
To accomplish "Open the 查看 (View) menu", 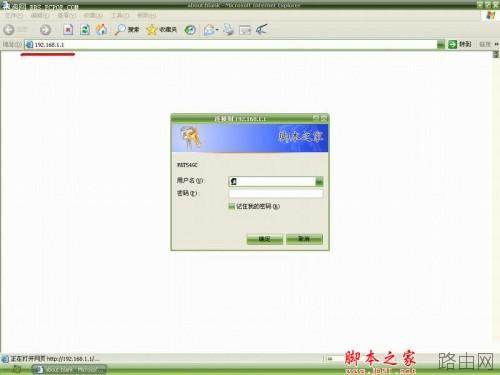I will pyautogui.click(x=67, y=15).
